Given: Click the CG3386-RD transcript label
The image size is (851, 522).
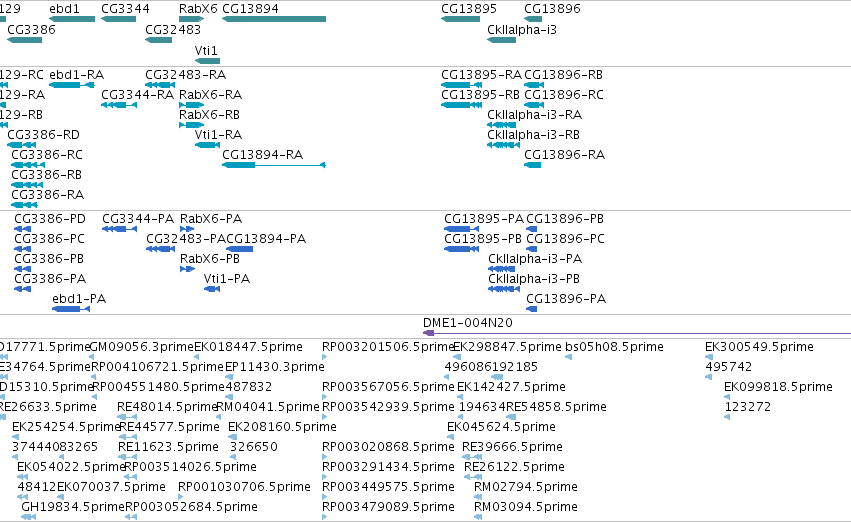Looking at the screenshot, I should point(43,135).
